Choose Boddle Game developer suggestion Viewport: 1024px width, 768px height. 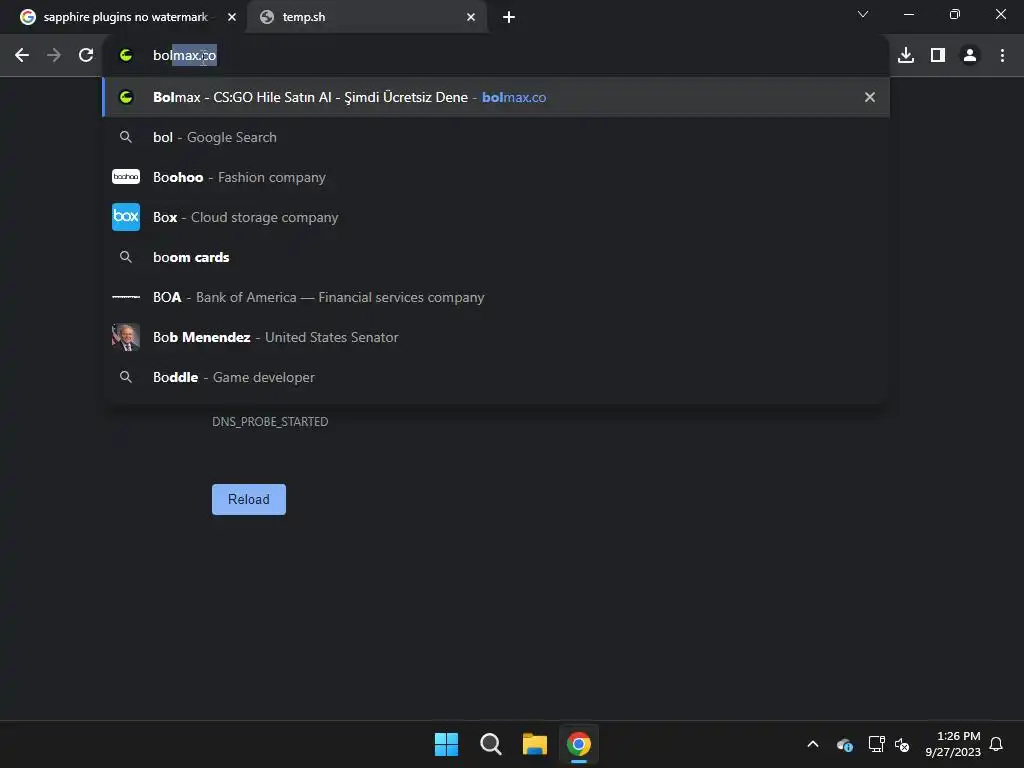[x=496, y=377]
